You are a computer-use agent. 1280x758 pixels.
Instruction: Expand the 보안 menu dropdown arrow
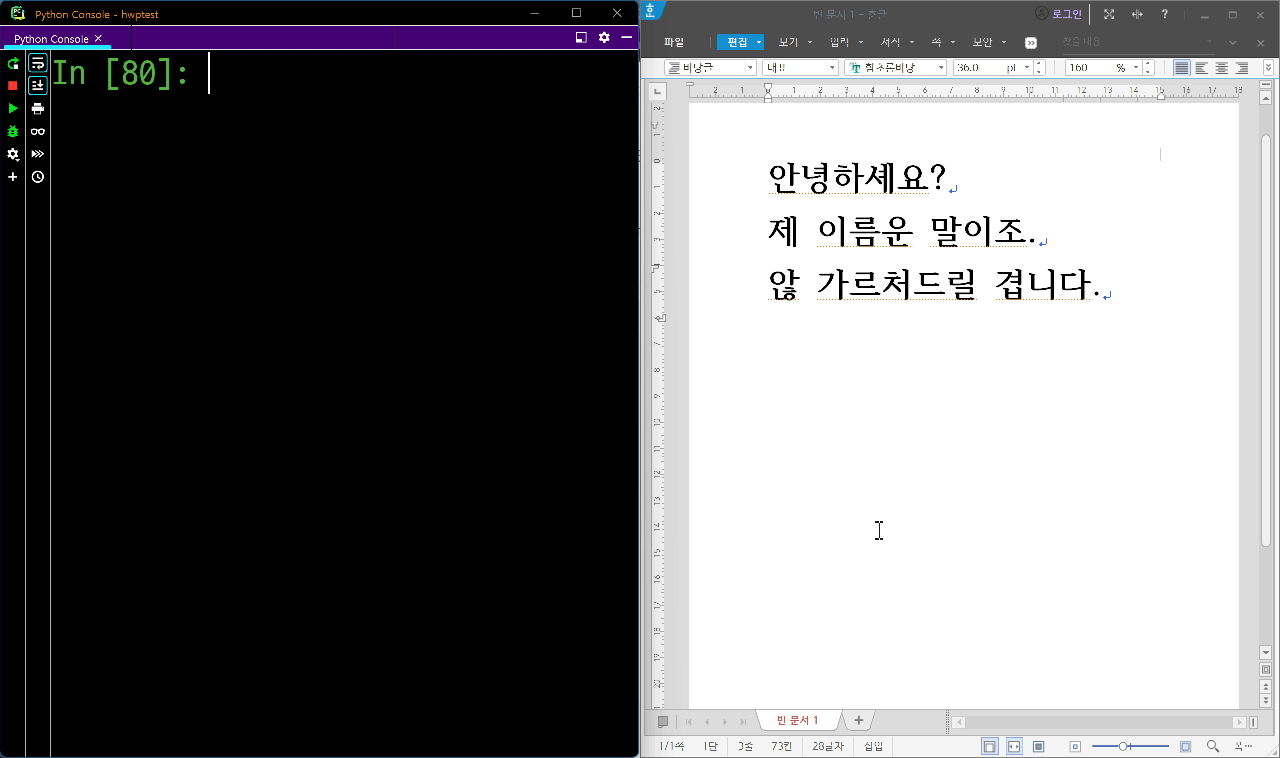click(x=1002, y=42)
